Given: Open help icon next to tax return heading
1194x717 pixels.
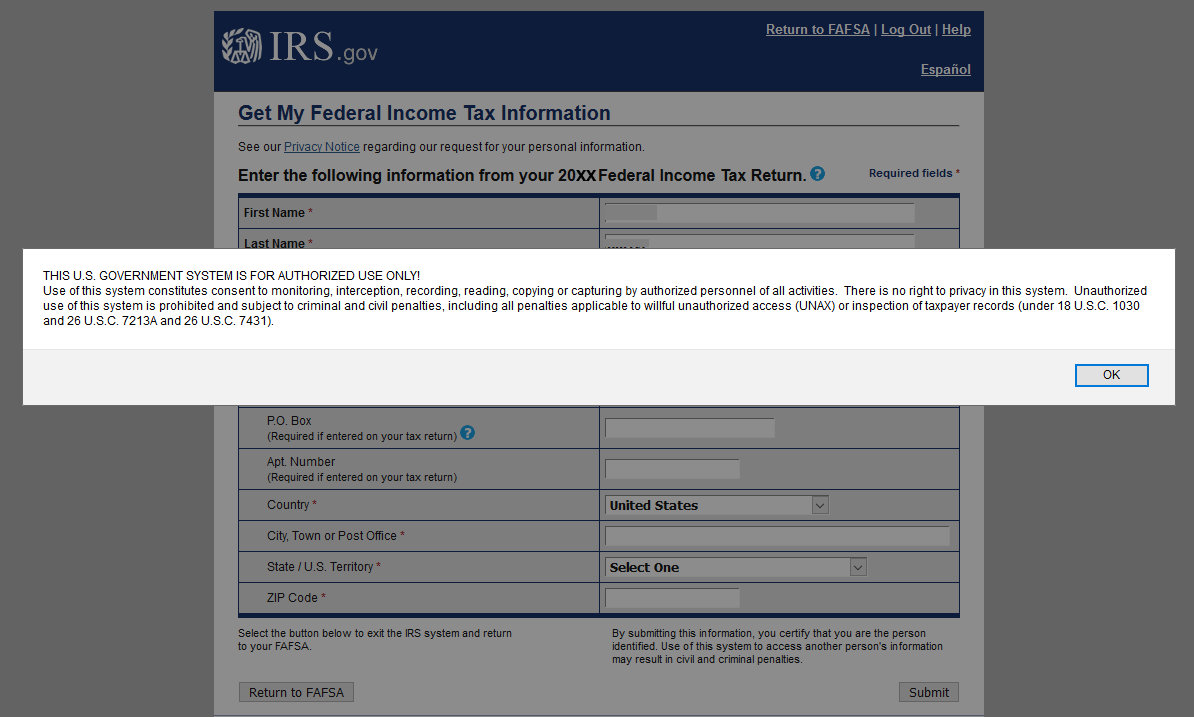Looking at the screenshot, I should [x=817, y=174].
